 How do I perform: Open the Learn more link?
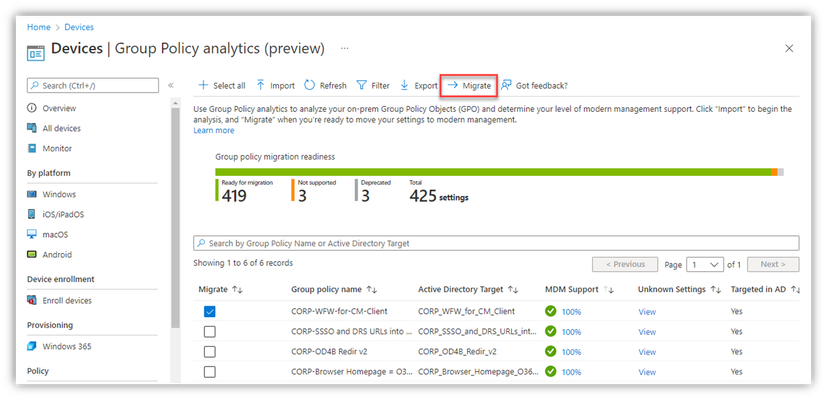point(214,130)
